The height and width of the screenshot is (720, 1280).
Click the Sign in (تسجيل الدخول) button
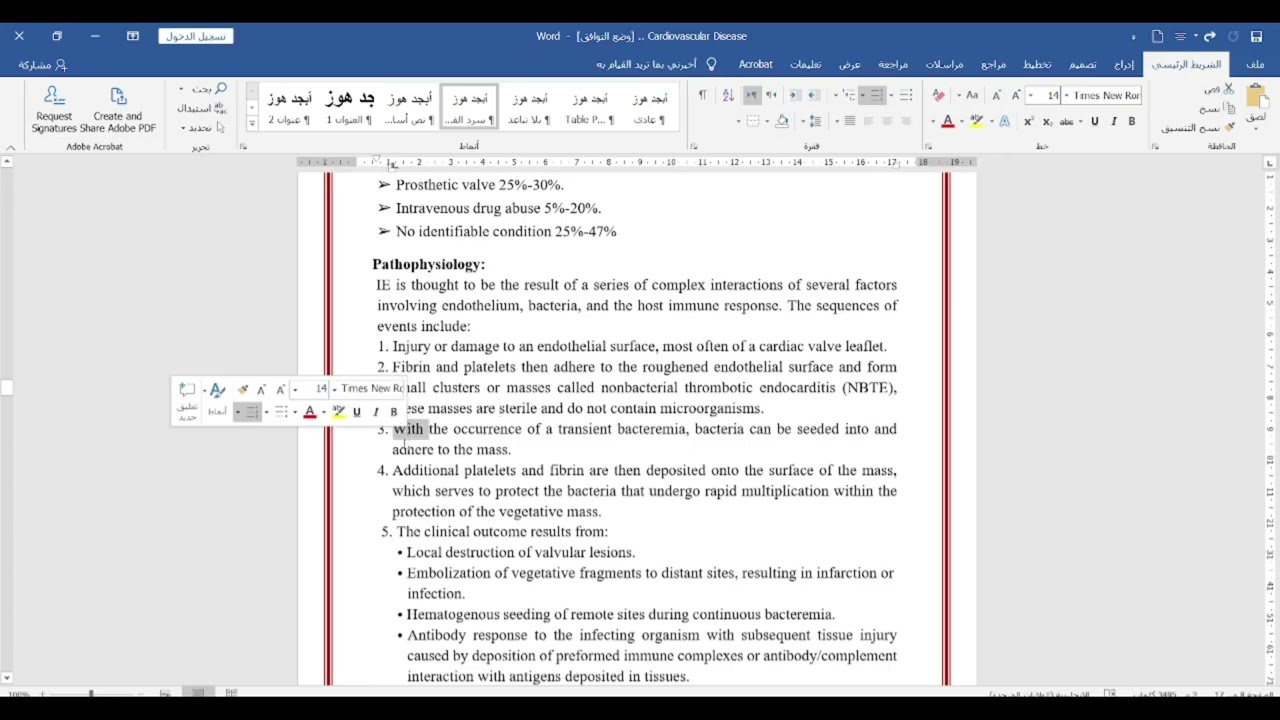point(196,36)
